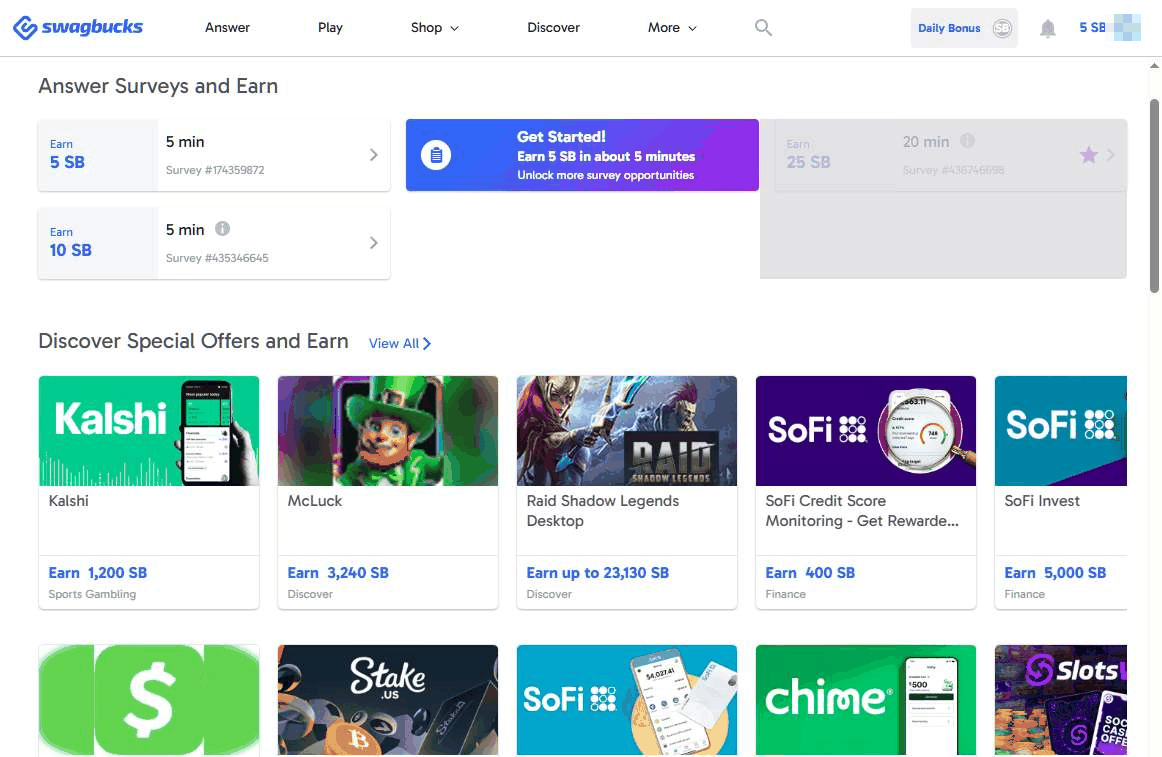Click Earn 400 SB on SoFi Credit
Screen dimensions: 1162x757
(810, 572)
